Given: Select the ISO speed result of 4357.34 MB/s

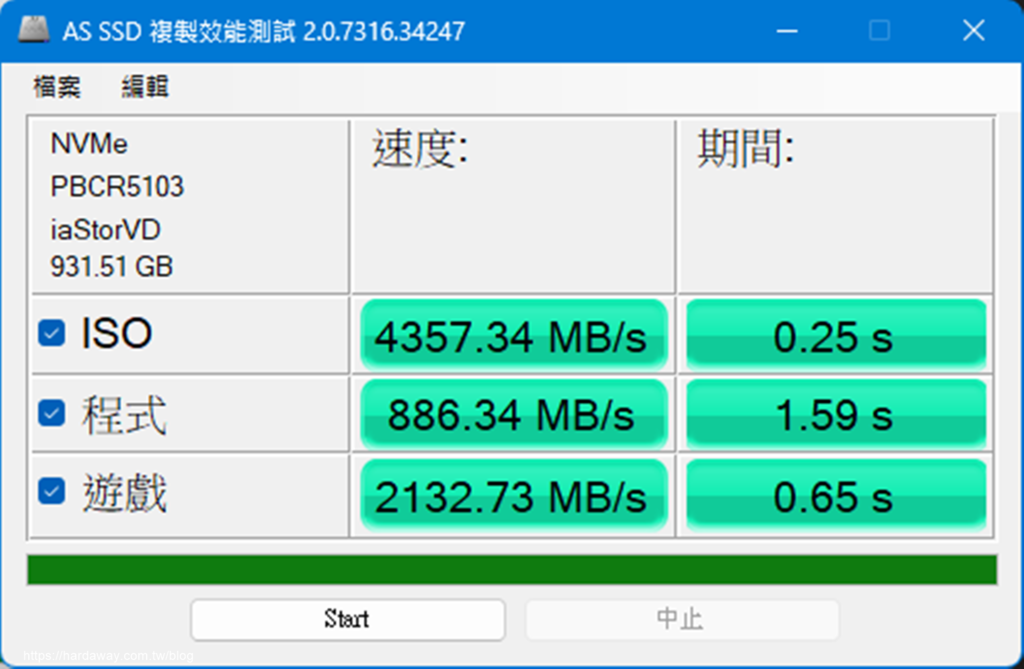Looking at the screenshot, I should click(x=514, y=337).
